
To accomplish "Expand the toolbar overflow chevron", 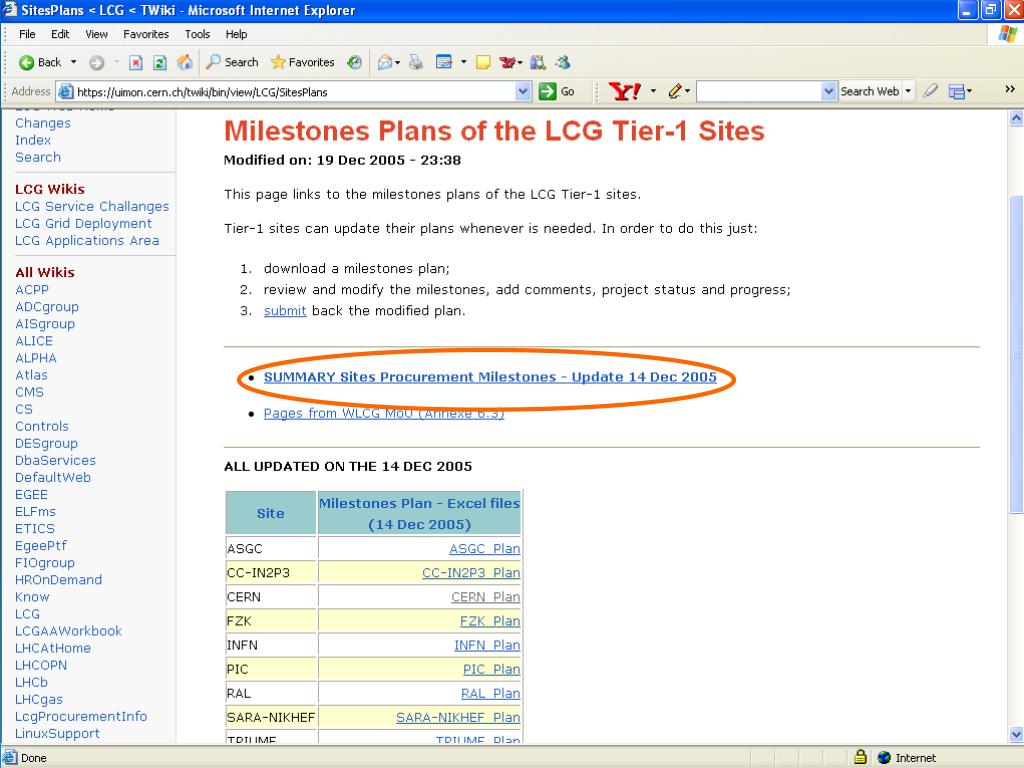I will coord(1010,89).
